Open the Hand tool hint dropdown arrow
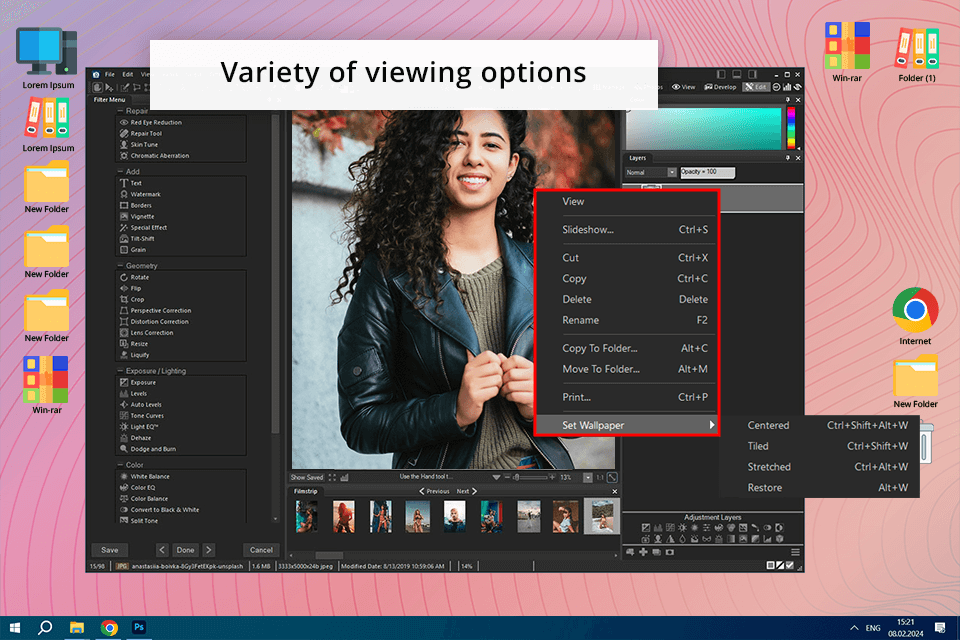 (496, 477)
